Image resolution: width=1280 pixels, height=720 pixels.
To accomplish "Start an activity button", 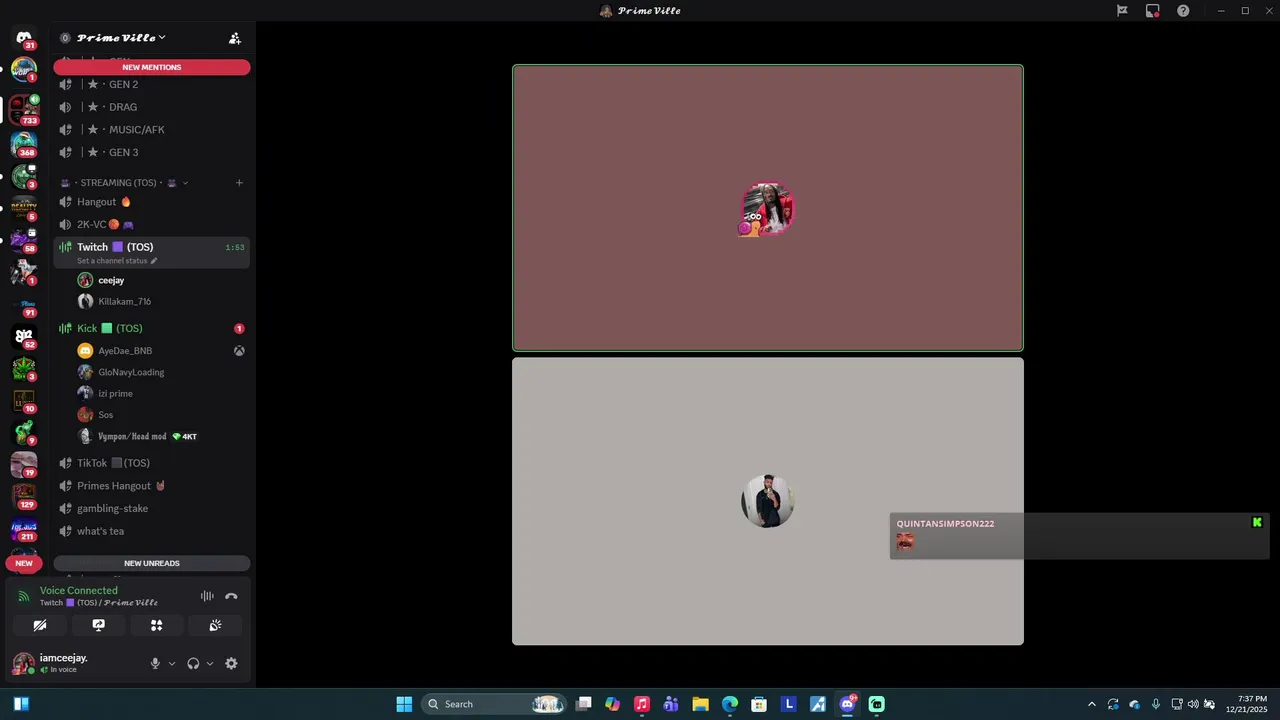I will [157, 625].
